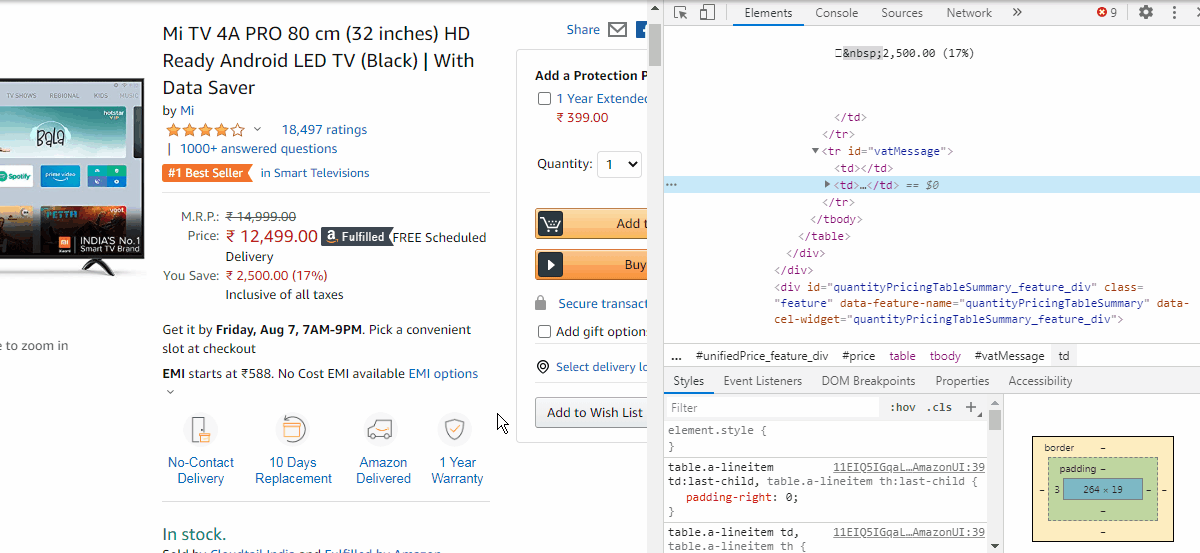
Task: Check the 1 Year Extended warranty box
Action: point(544,98)
